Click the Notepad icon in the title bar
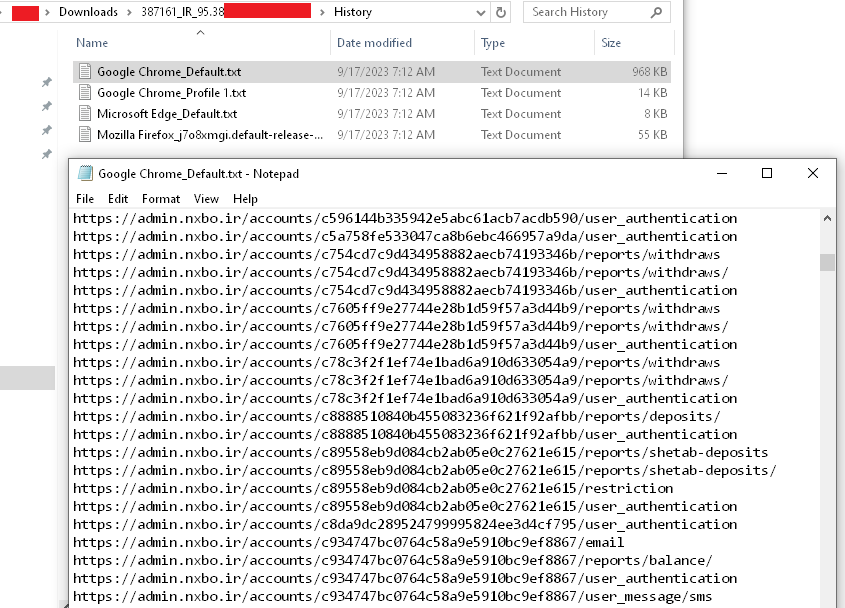The height and width of the screenshot is (608, 845). 85,174
